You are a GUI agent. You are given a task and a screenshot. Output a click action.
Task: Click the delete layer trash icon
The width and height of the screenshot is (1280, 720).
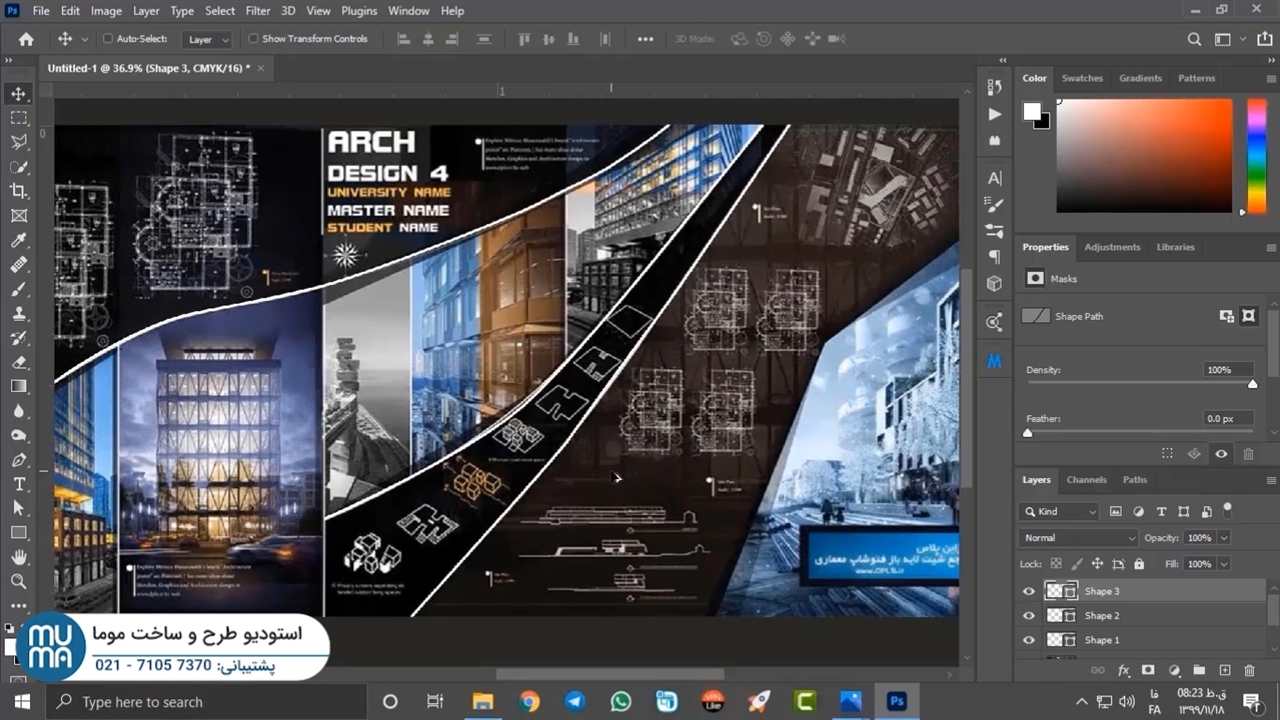pos(1249,670)
